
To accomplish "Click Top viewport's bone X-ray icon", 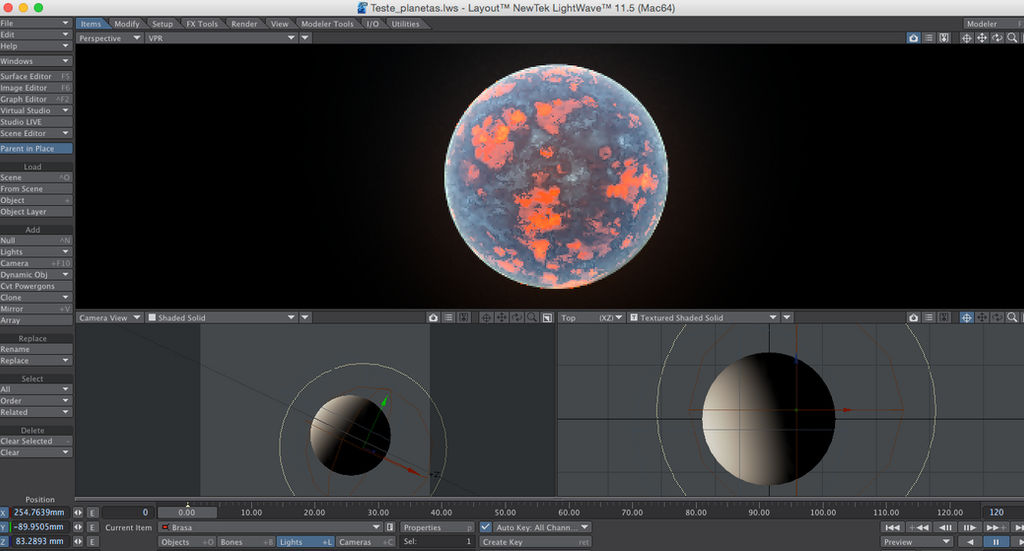I will tap(944, 317).
